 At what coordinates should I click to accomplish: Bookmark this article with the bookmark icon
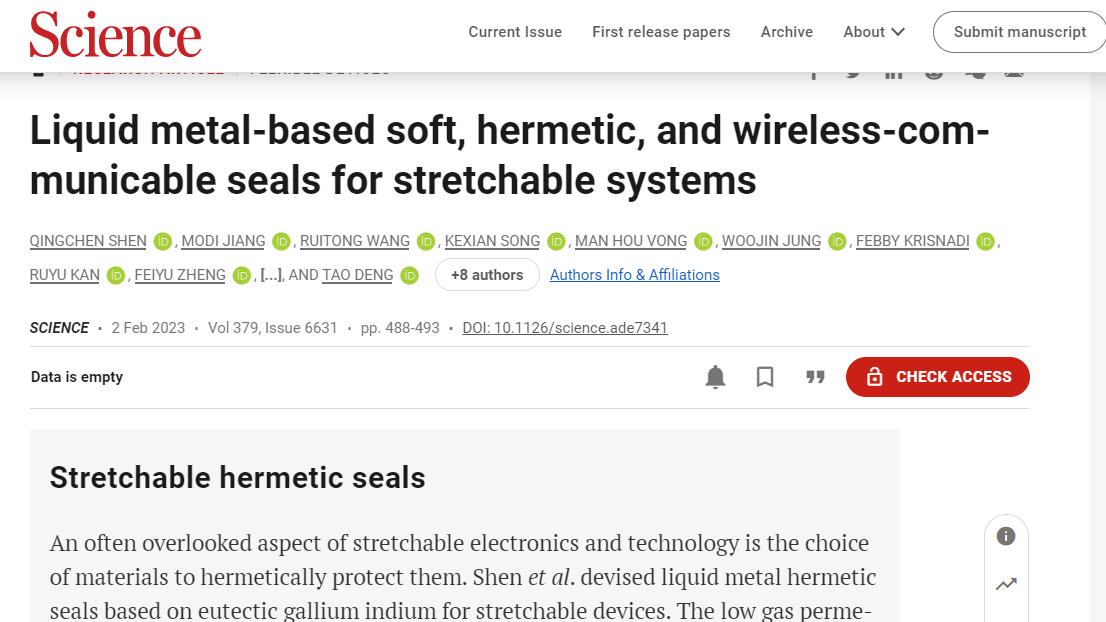click(765, 377)
